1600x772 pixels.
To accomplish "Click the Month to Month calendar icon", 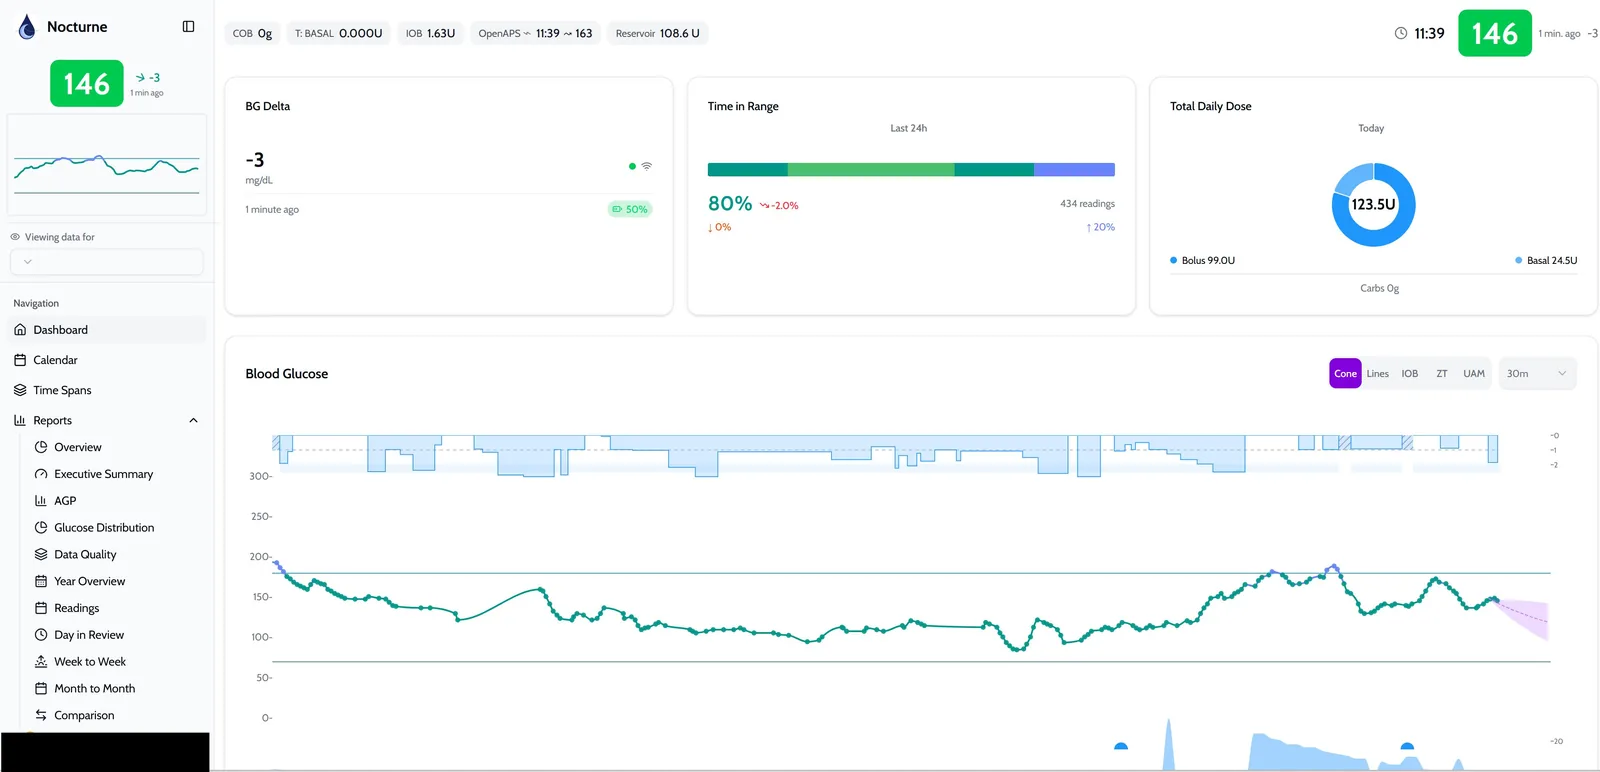I will [41, 689].
